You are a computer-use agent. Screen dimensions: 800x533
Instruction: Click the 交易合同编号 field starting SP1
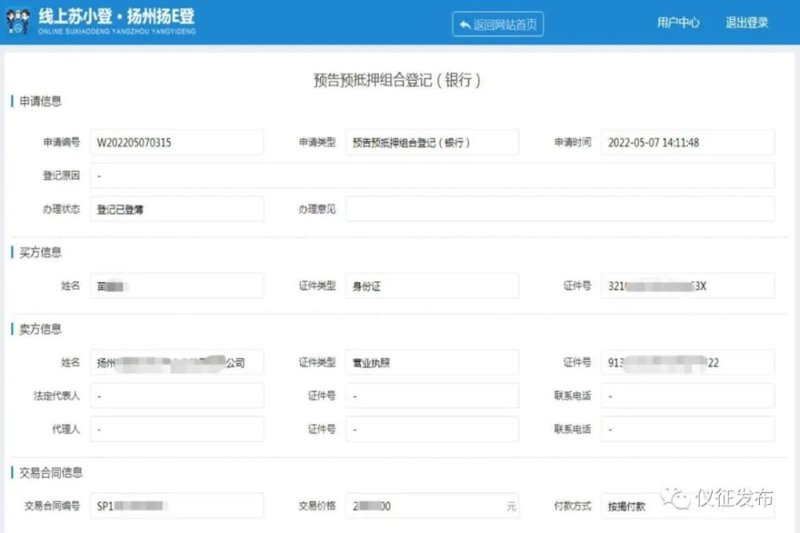point(177,505)
